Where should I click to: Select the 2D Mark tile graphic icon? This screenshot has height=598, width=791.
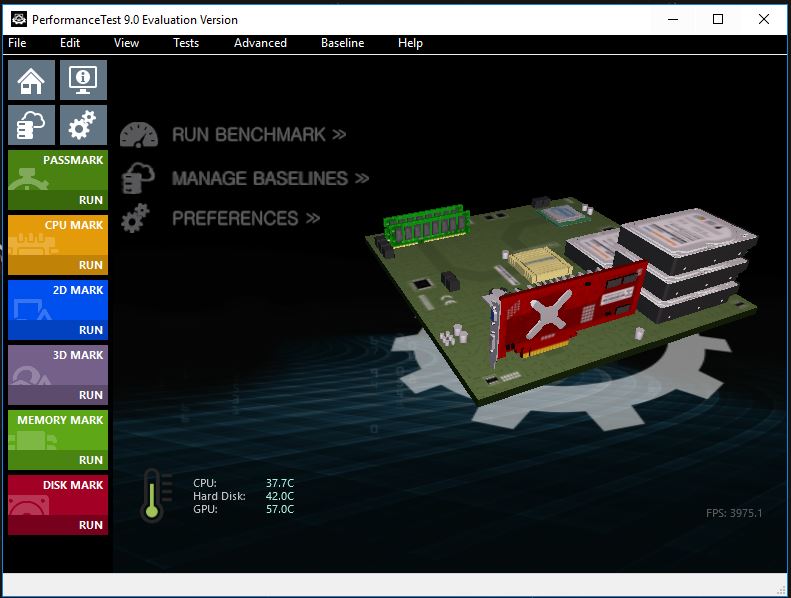[x=31, y=309]
